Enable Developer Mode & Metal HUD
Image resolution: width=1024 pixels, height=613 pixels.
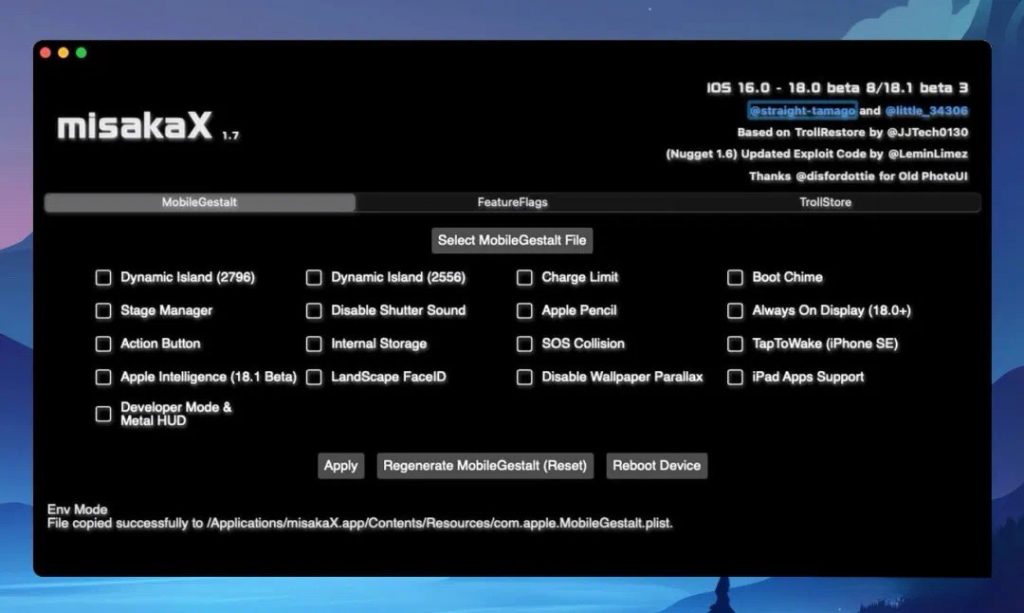tap(103, 414)
